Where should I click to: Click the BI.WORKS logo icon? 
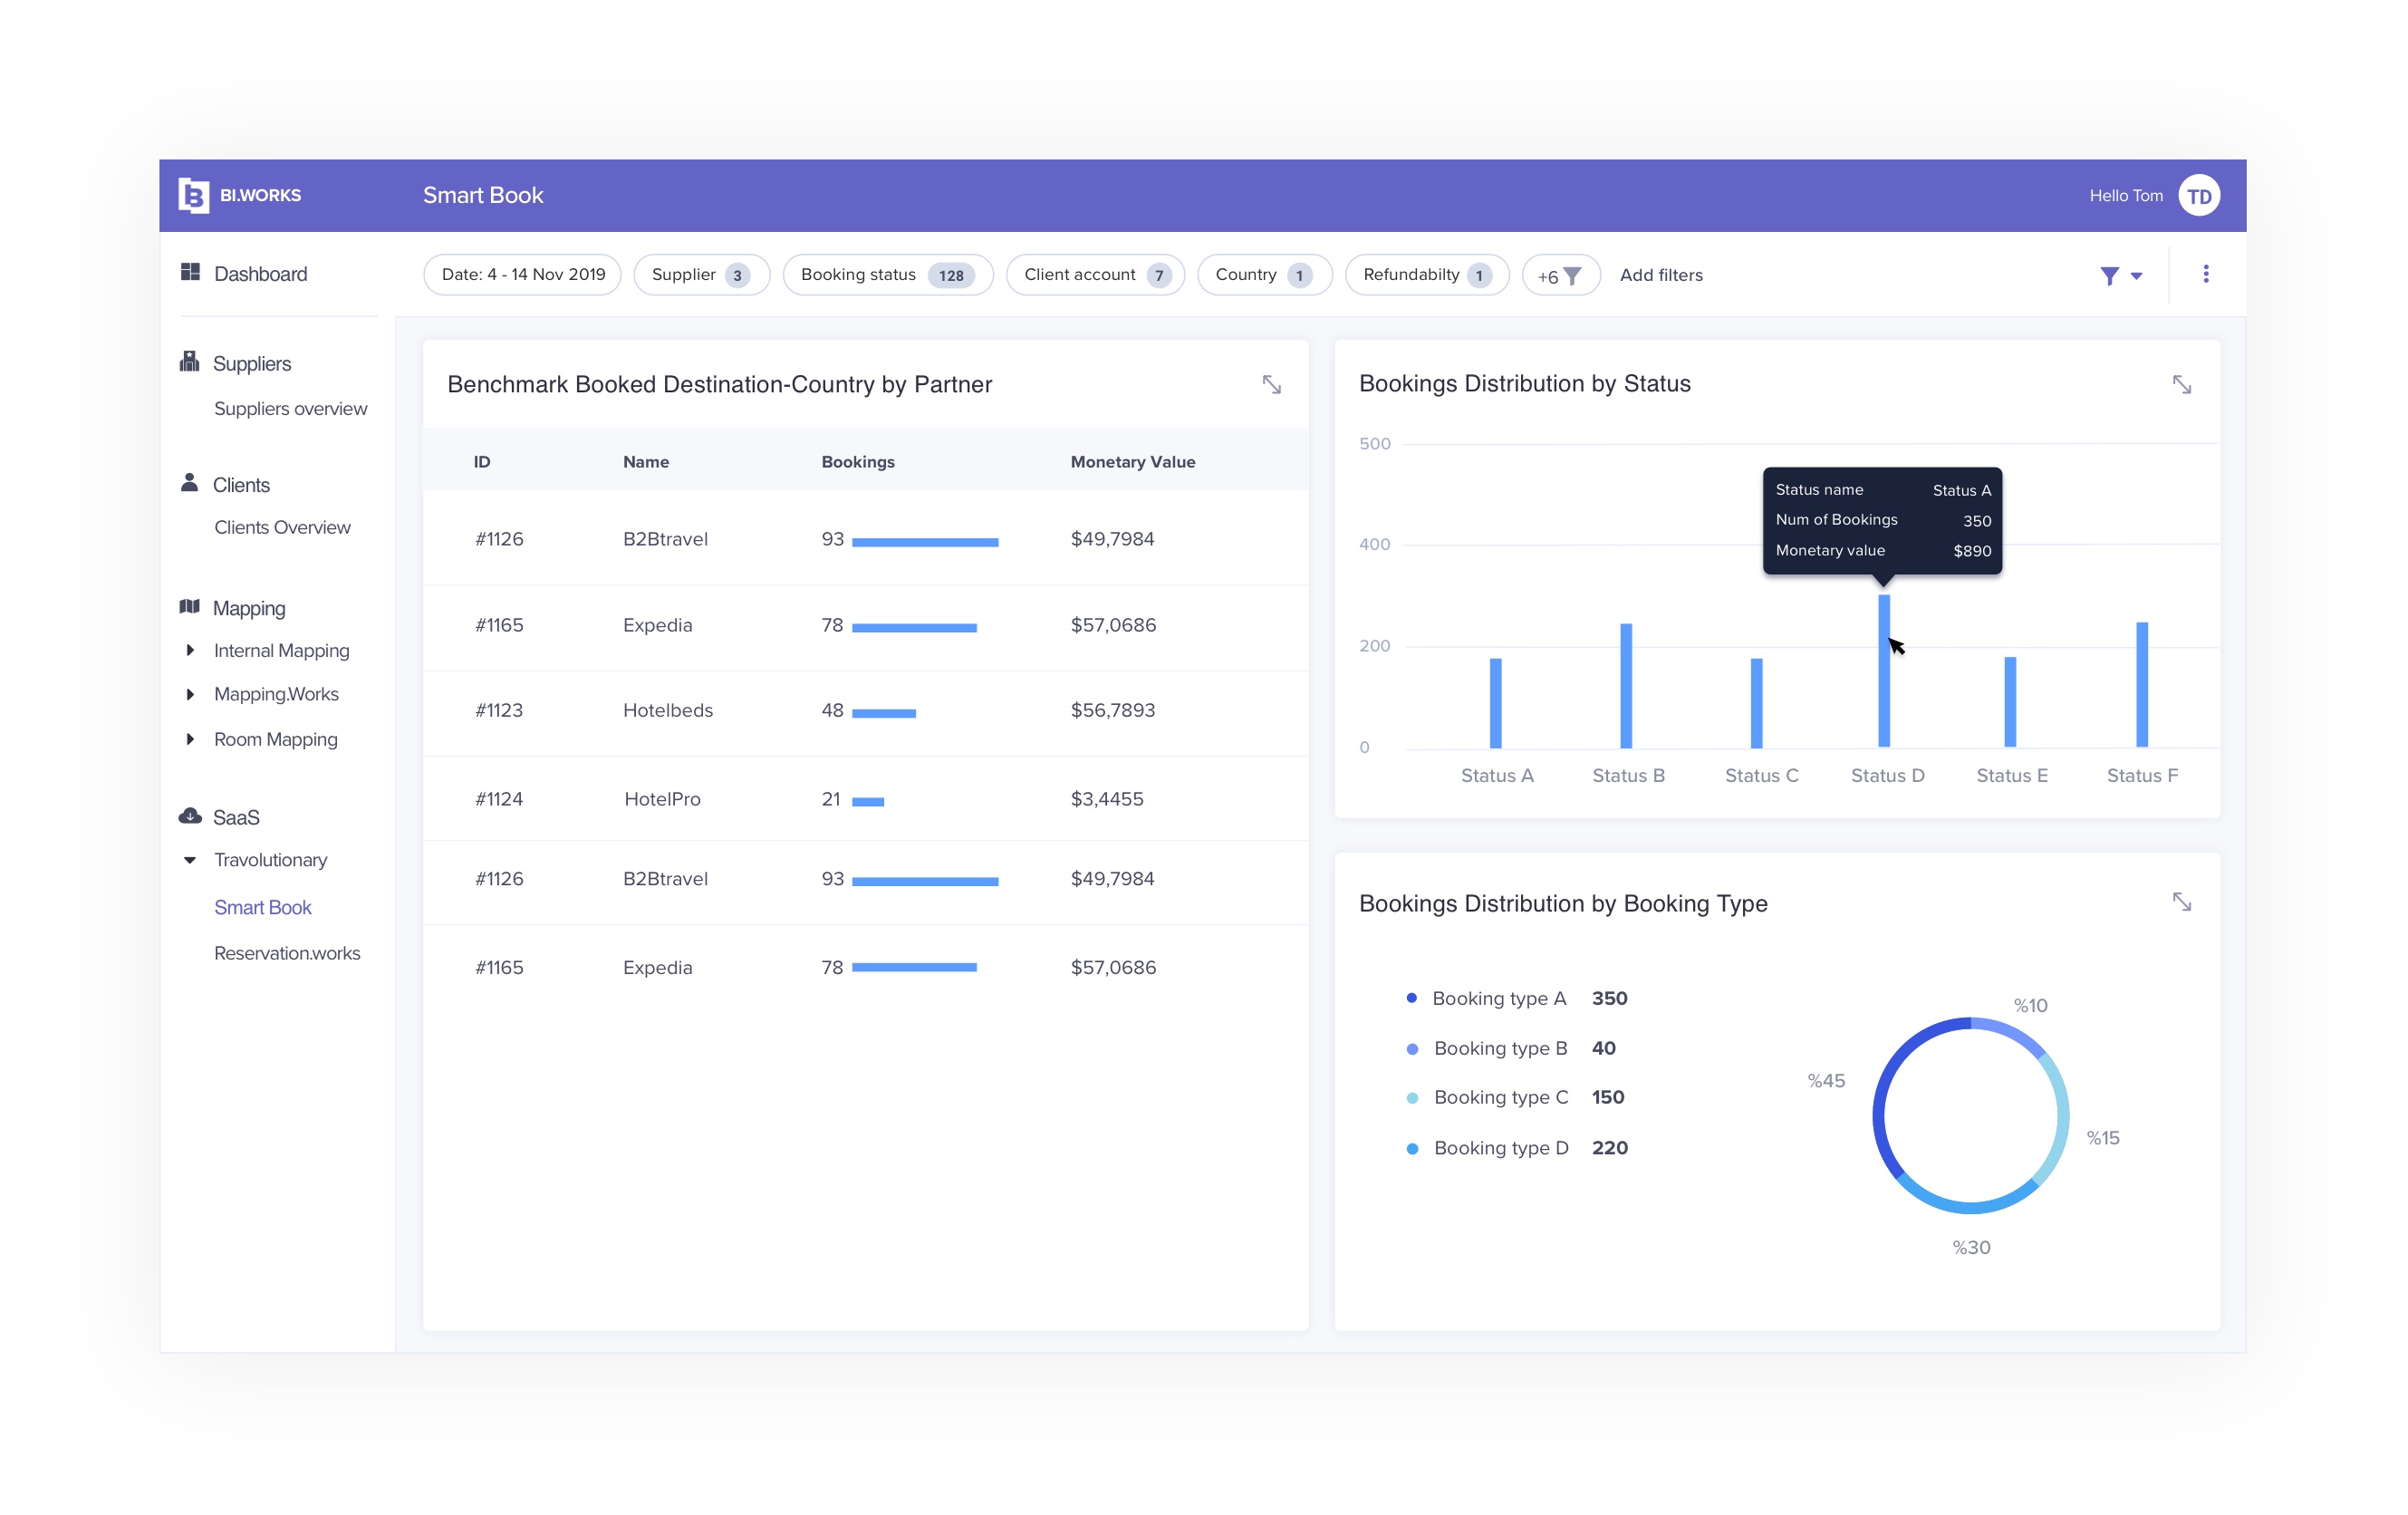193,195
